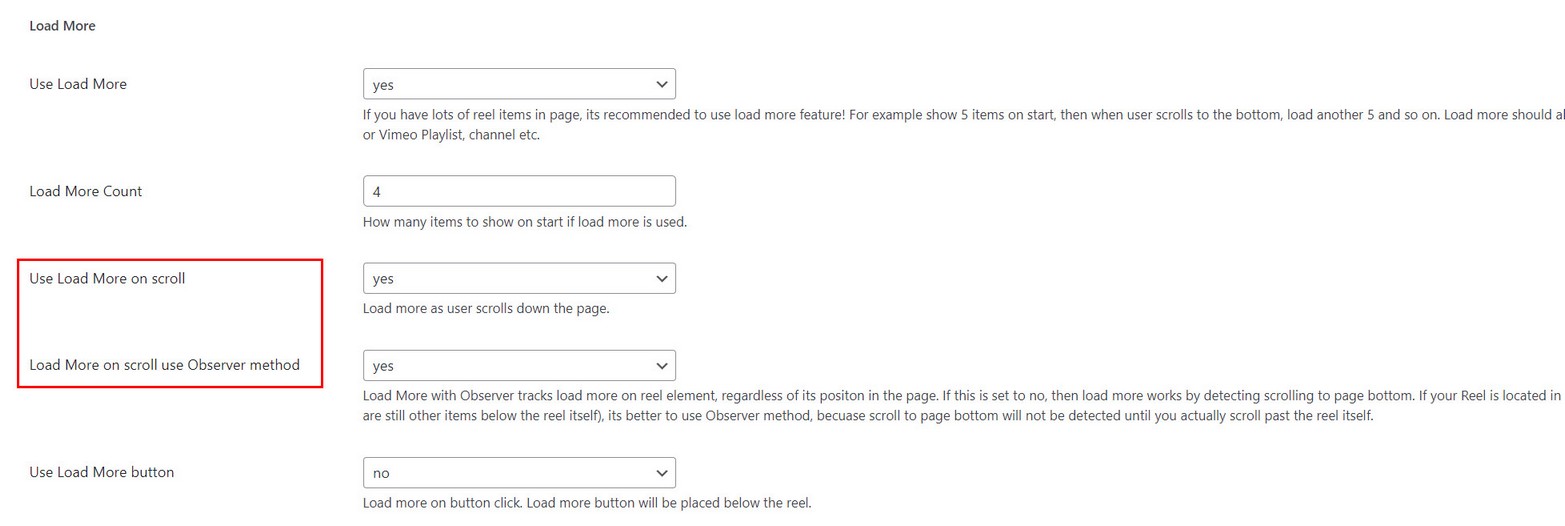Click the Load More Count label
Screen dimensions: 1565x526
pyautogui.click(x=86, y=190)
